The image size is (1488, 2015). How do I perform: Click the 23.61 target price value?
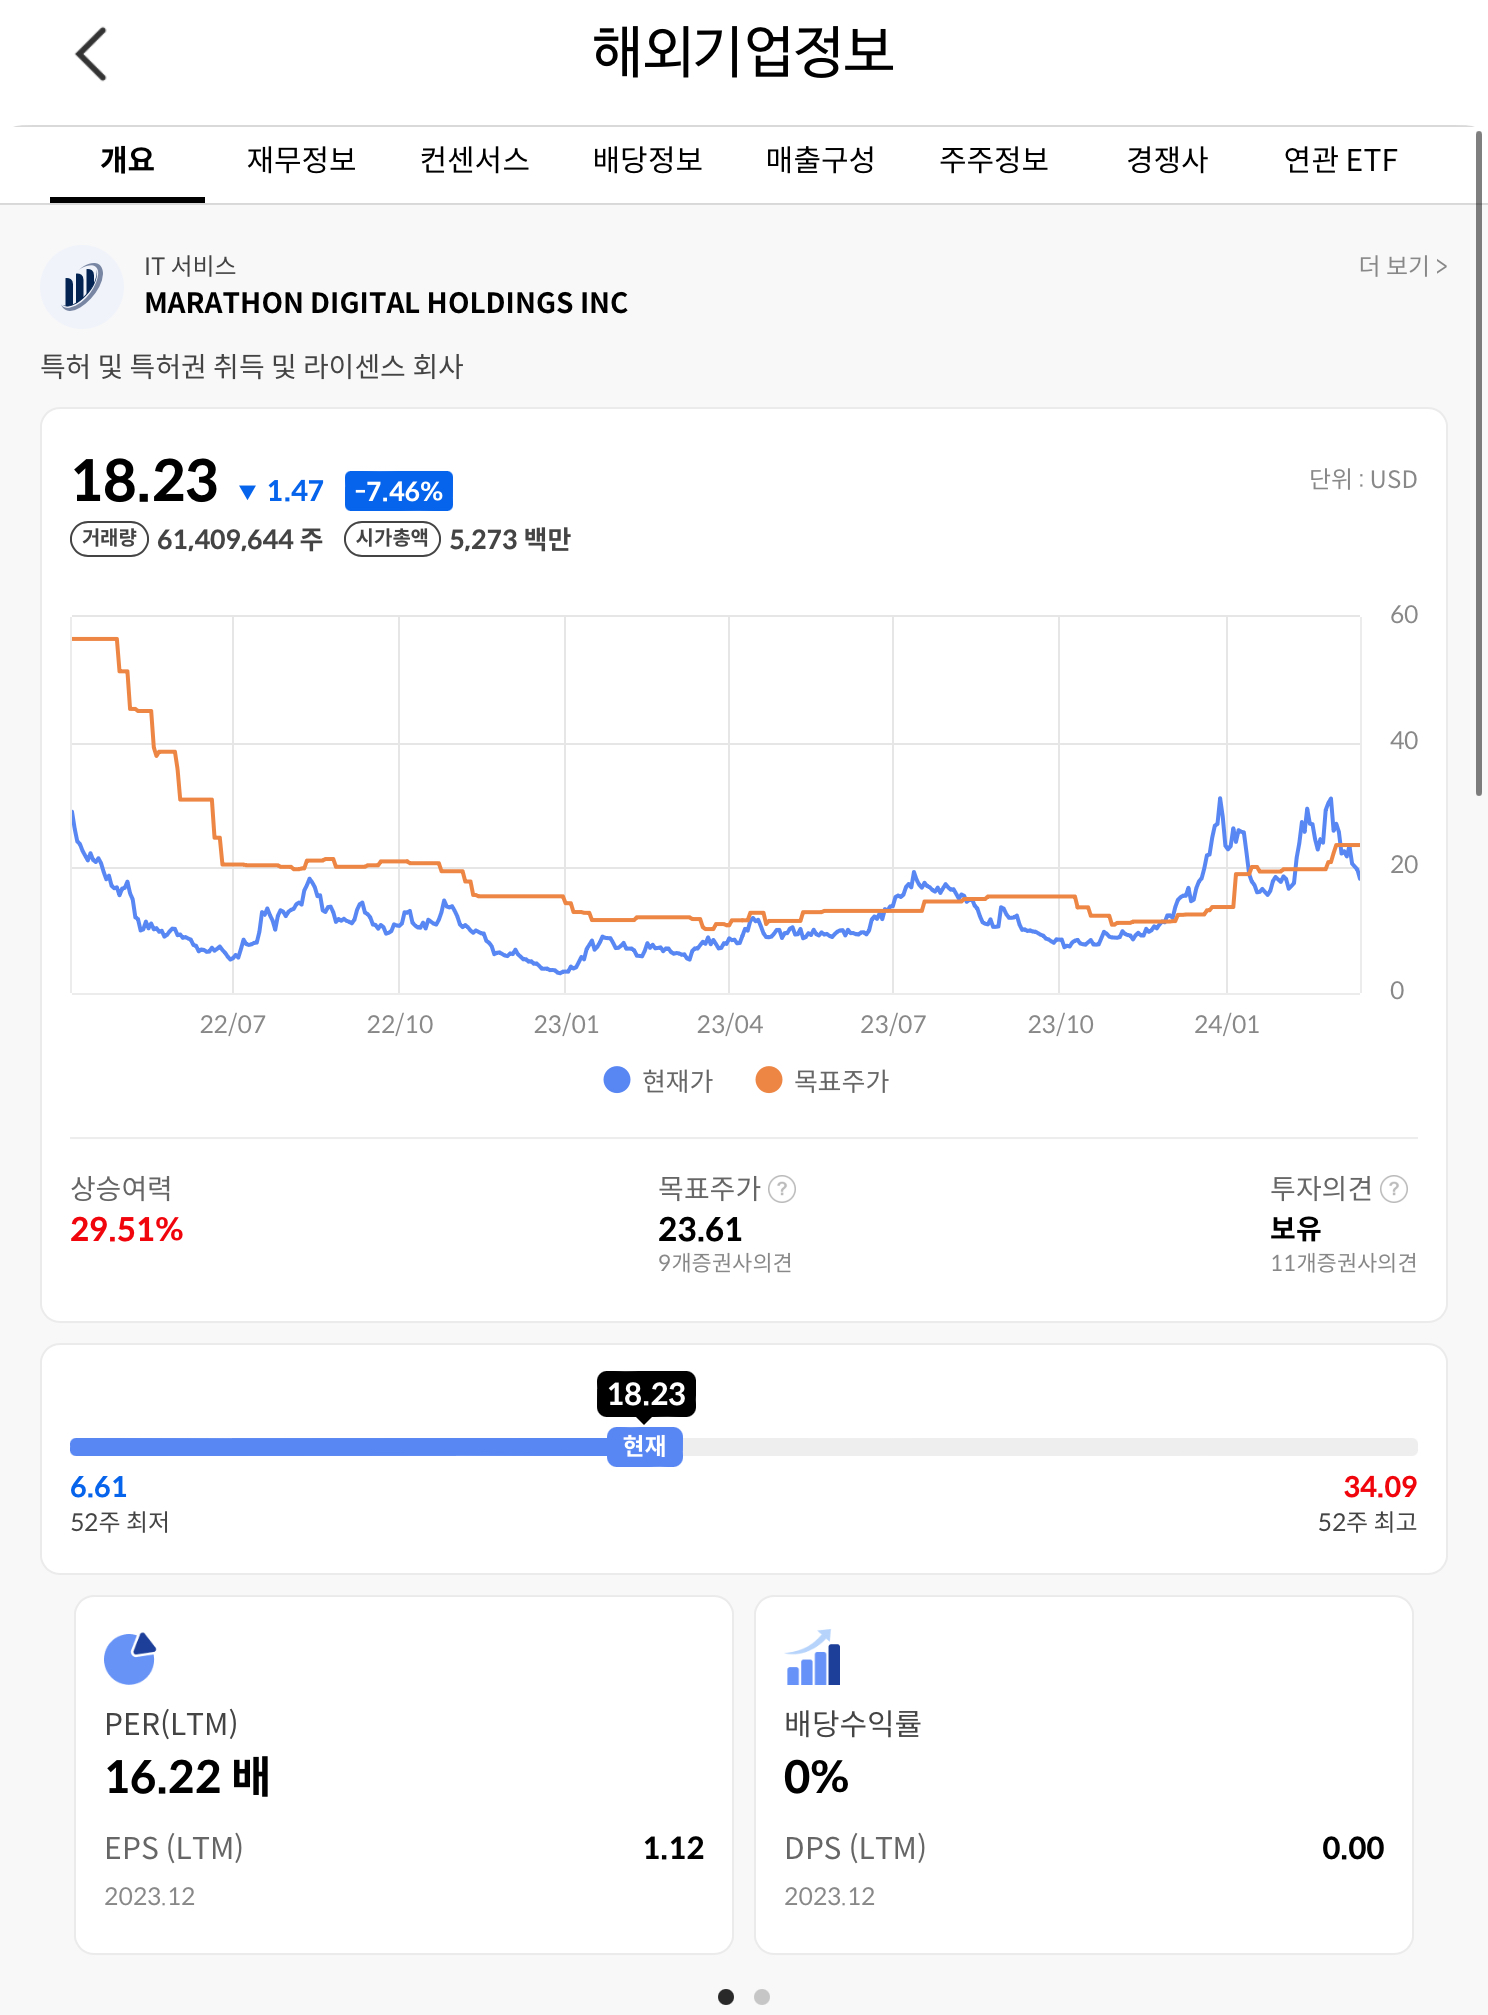pos(700,1229)
